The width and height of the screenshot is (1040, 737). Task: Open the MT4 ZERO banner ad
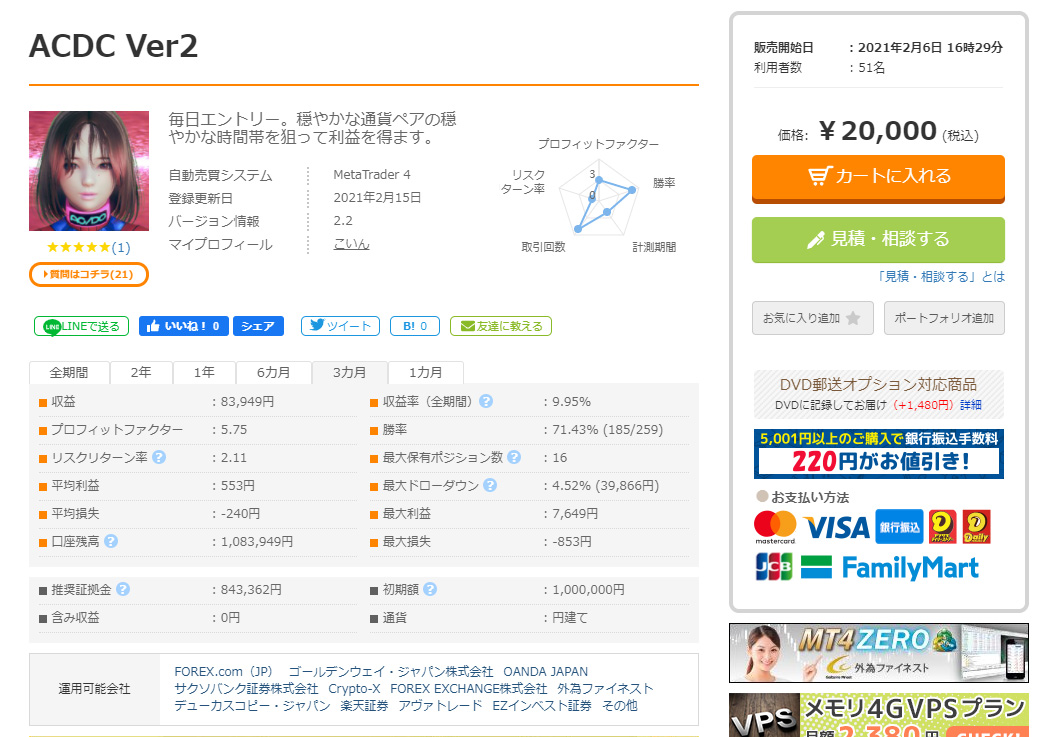point(879,653)
